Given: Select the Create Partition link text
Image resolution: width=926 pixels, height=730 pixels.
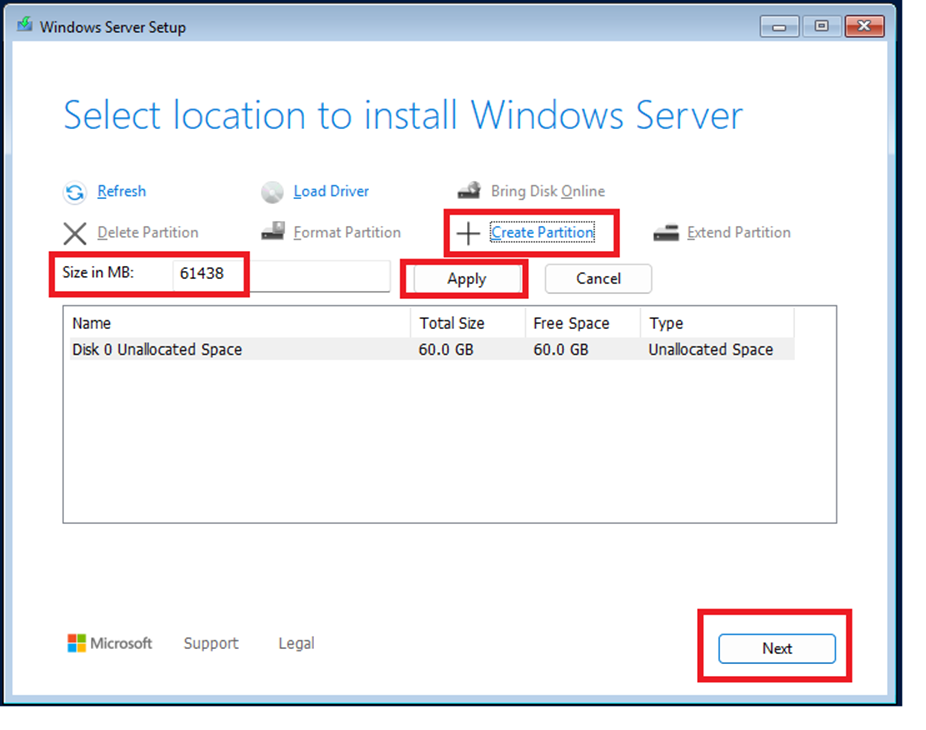Looking at the screenshot, I should [x=542, y=233].
